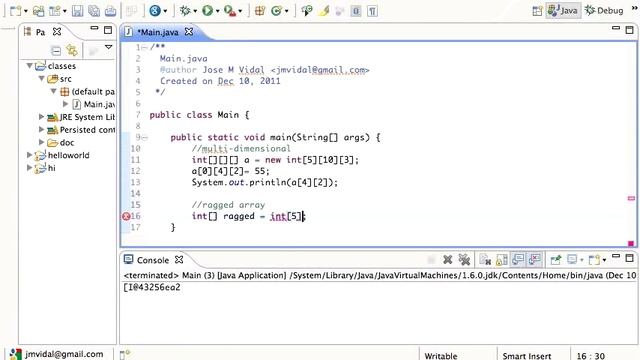Click Collapse All in Package Explorer
The width and height of the screenshot is (640, 360).
pos(56,50)
